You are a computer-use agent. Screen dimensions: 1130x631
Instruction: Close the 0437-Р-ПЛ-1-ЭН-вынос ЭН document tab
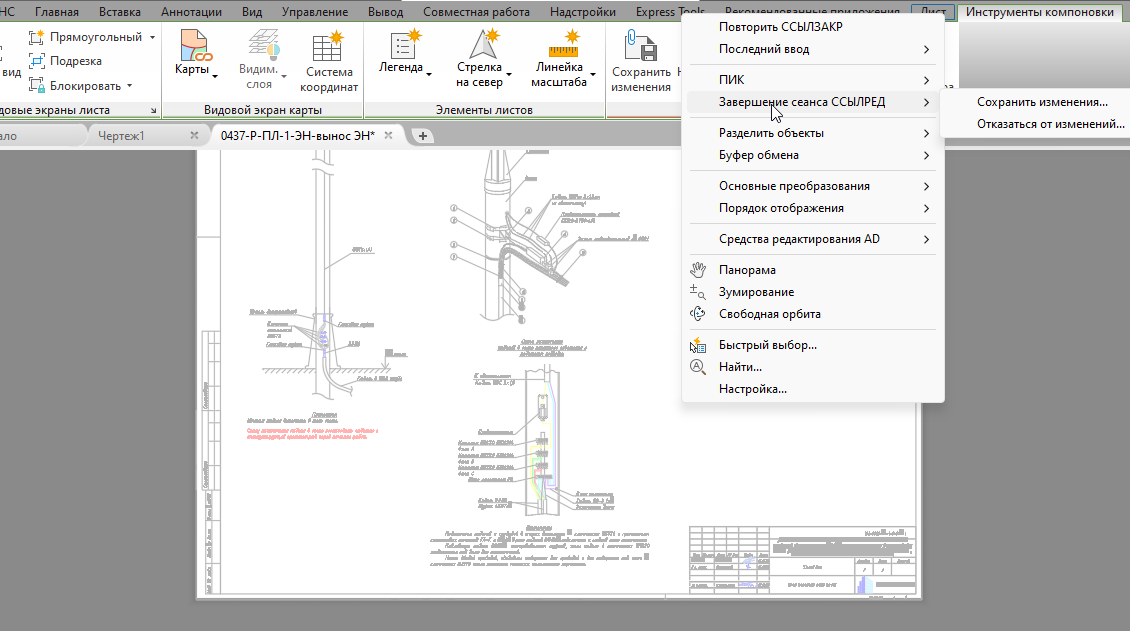point(388,135)
